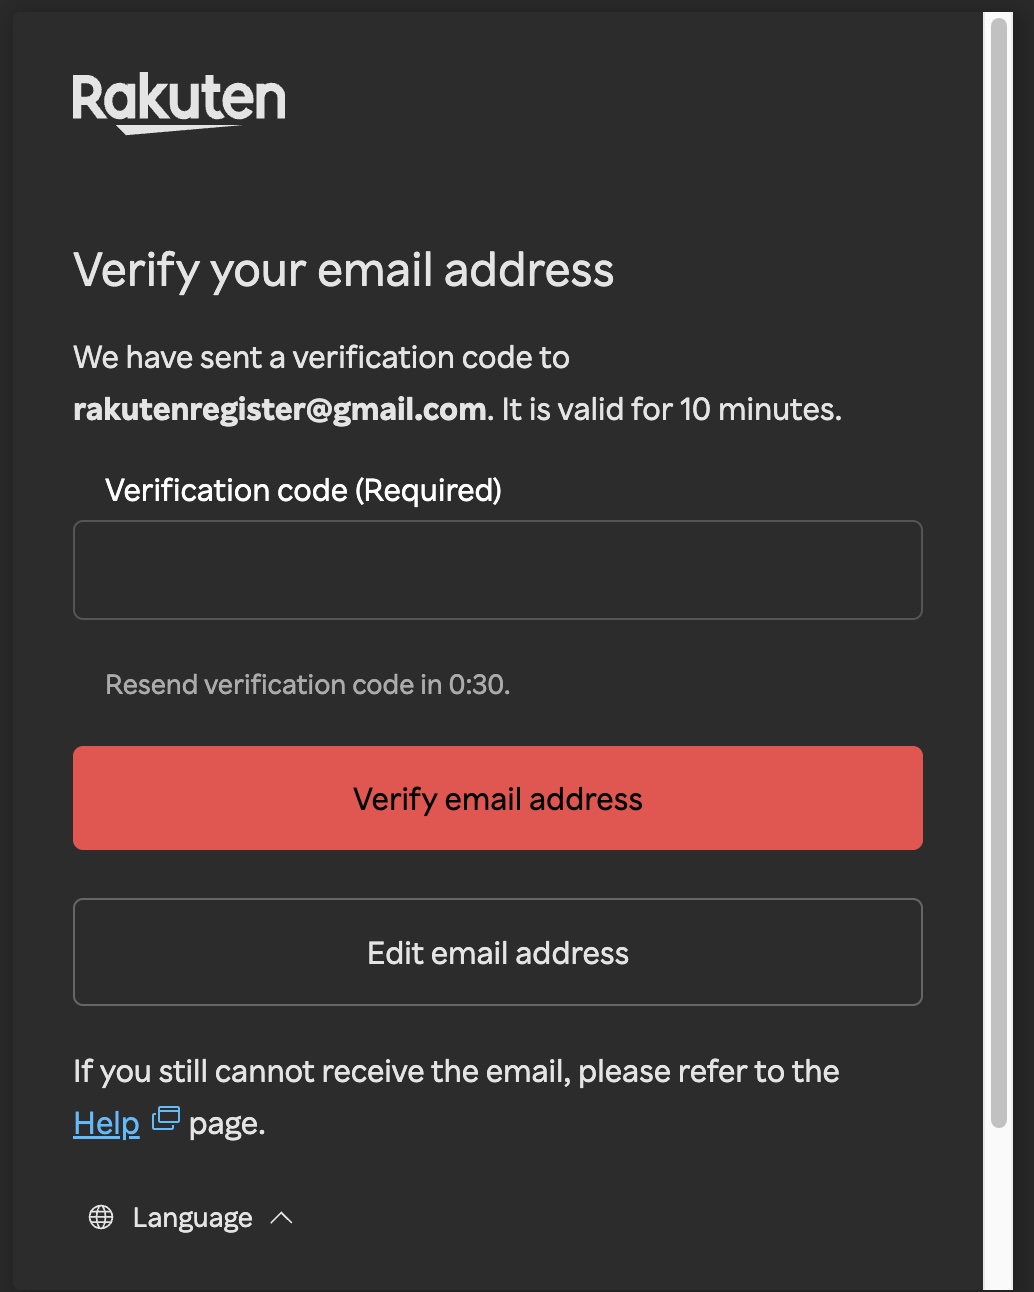Click the "If you still cannot receive" sentence
The width and height of the screenshot is (1034, 1292).
click(x=455, y=1071)
